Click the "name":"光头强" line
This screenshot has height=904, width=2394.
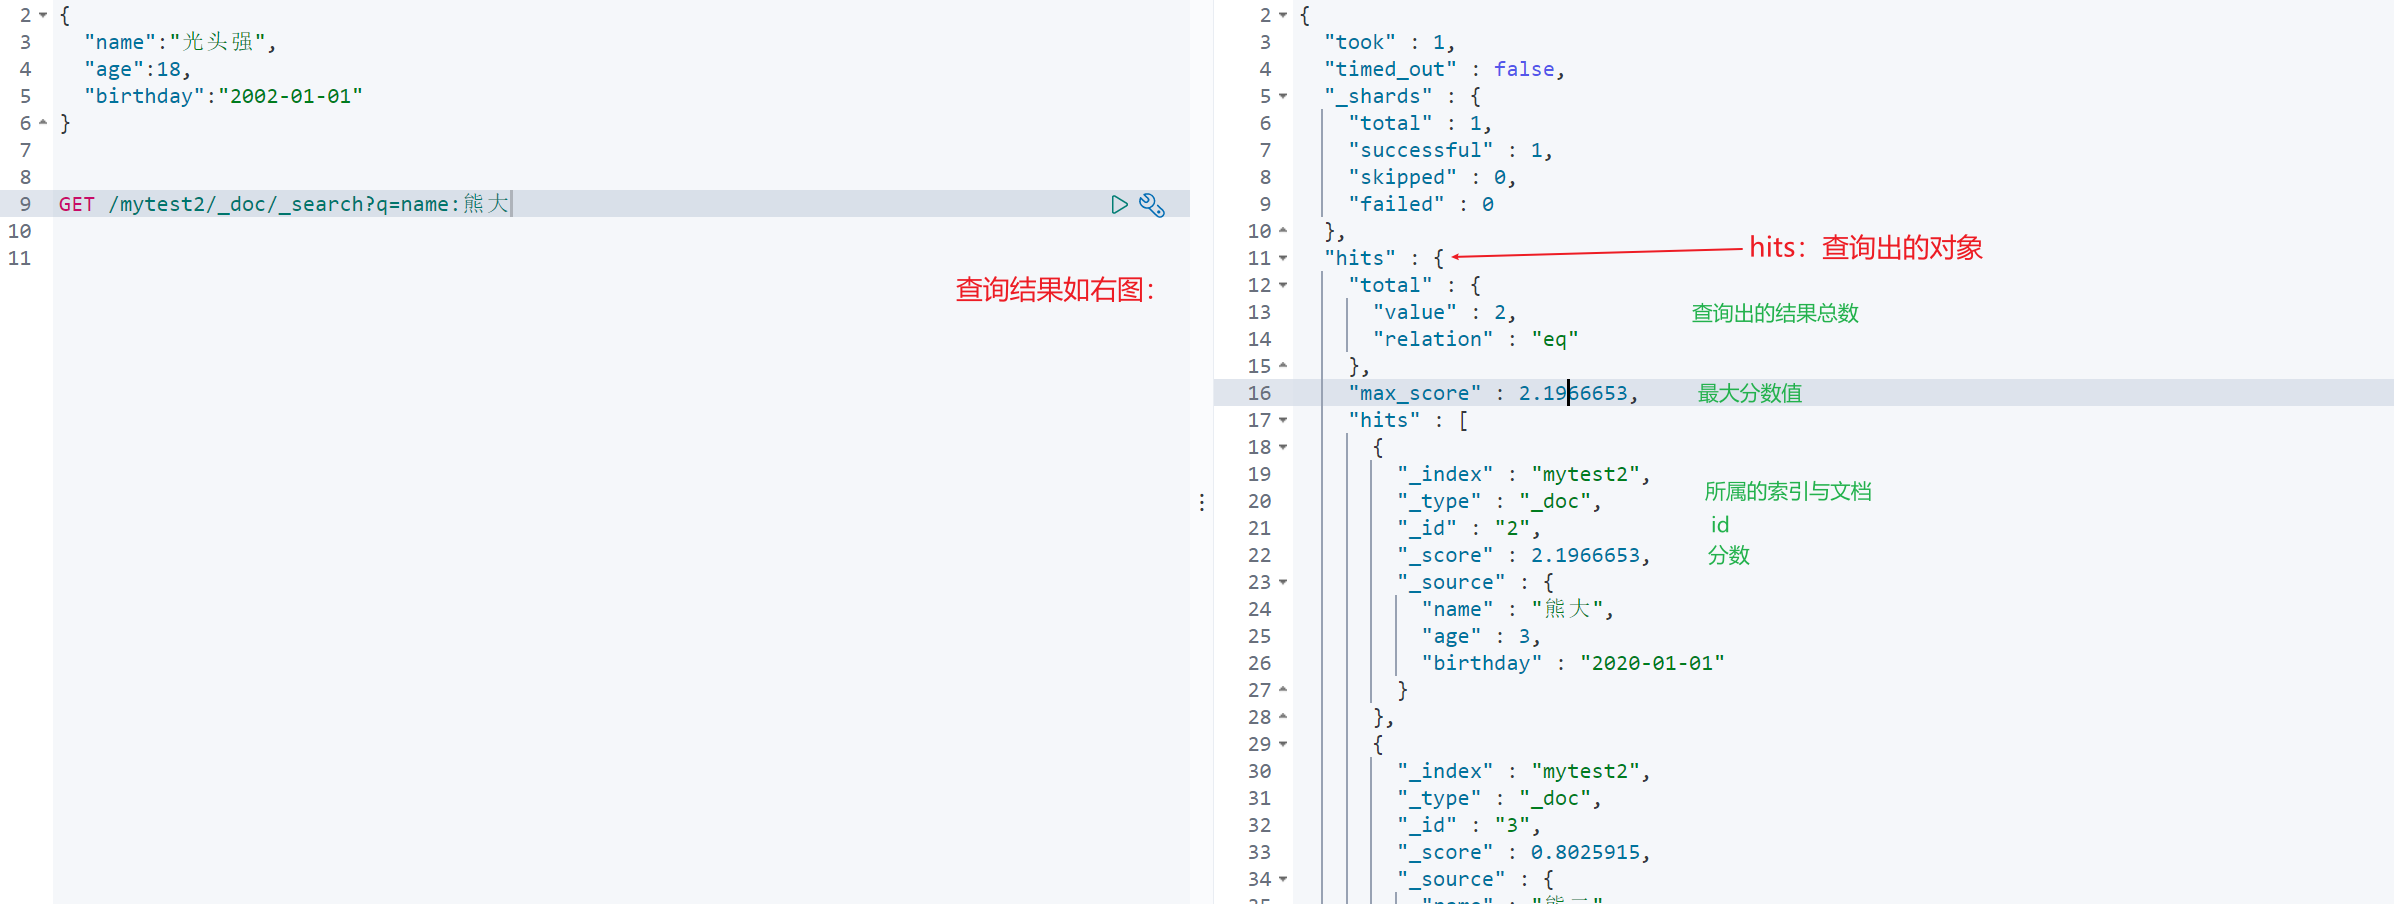(180, 42)
